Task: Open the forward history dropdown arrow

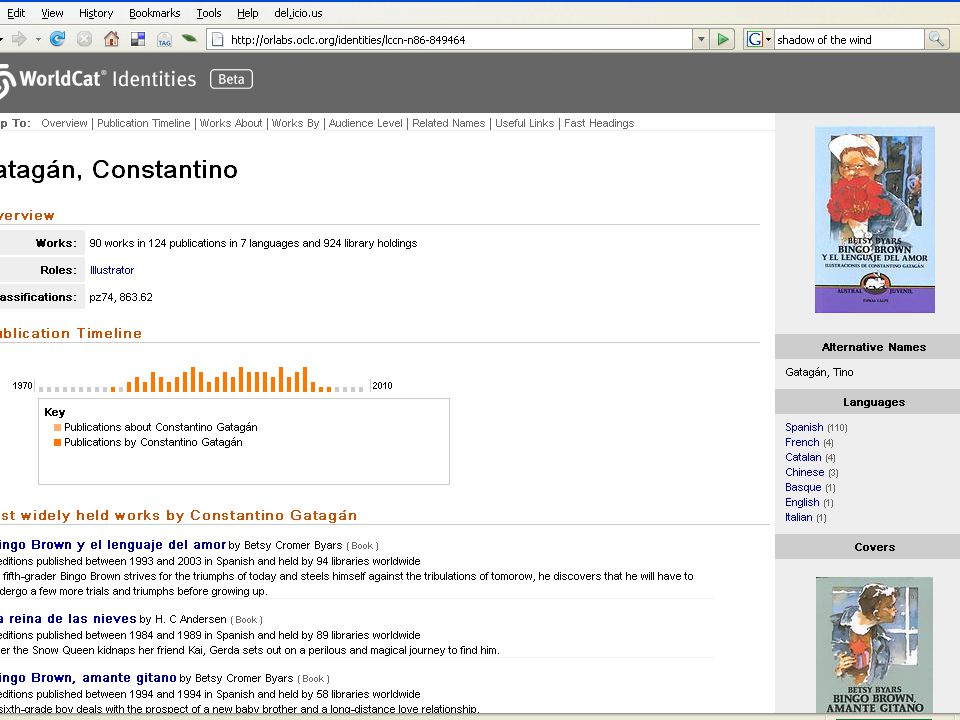Action: pos(38,40)
